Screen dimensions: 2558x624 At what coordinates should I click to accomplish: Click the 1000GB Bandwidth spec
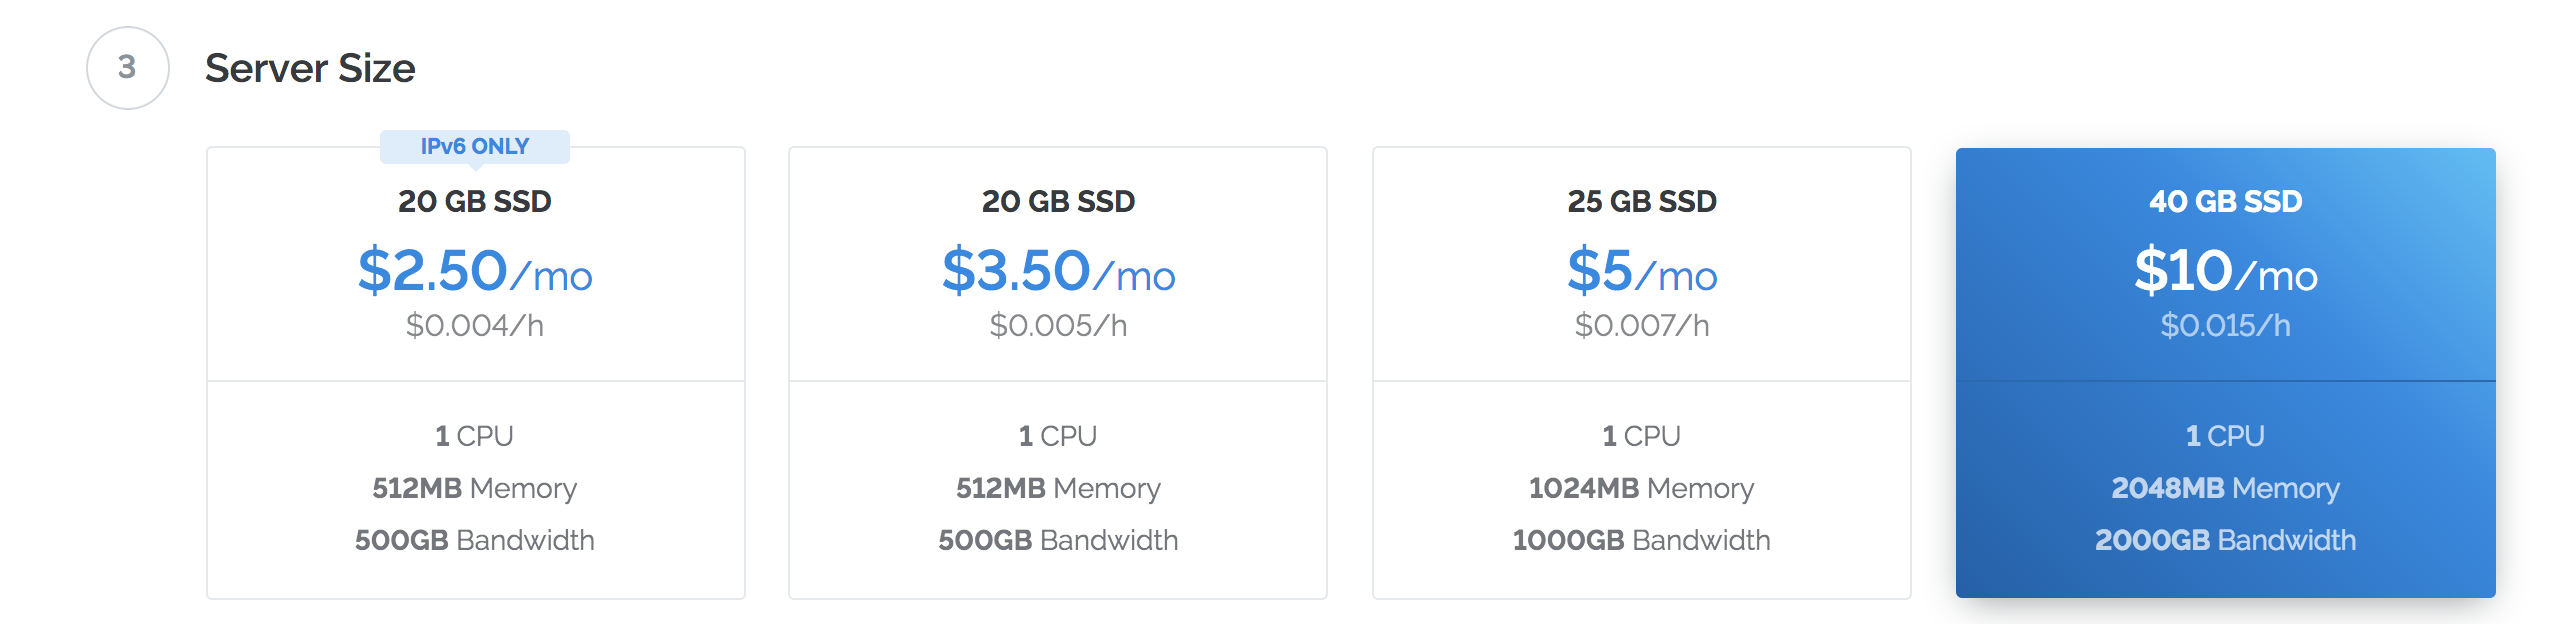1642,540
